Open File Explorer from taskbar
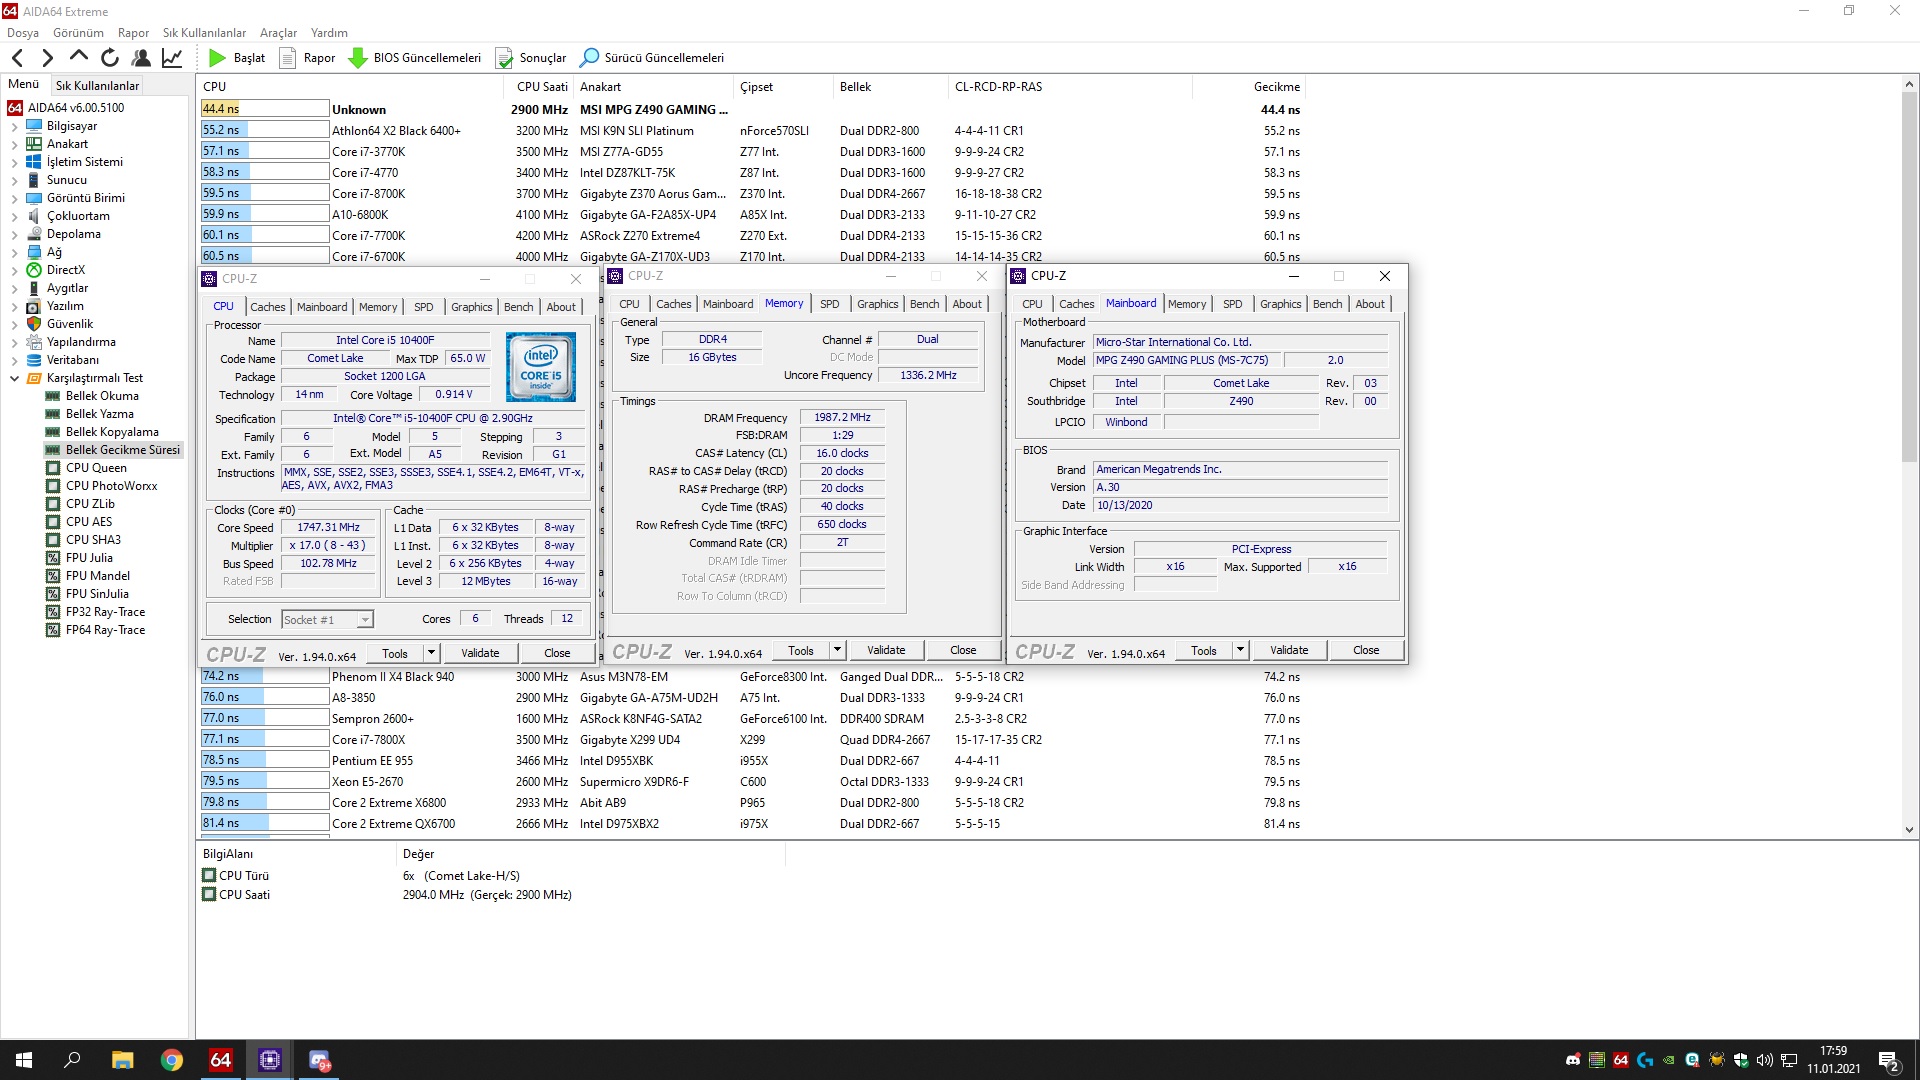The width and height of the screenshot is (1920, 1080). pyautogui.click(x=122, y=1060)
